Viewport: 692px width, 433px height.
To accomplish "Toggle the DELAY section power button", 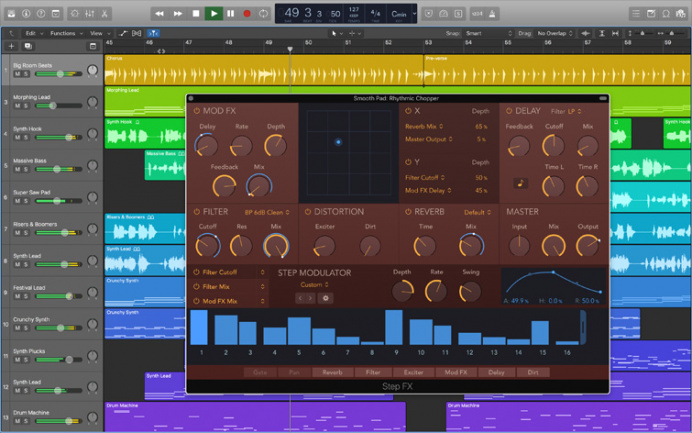I will coord(509,111).
